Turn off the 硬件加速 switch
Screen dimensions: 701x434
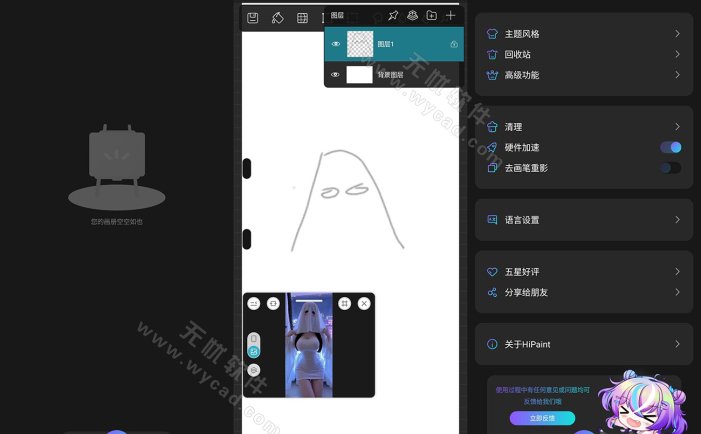coord(671,147)
